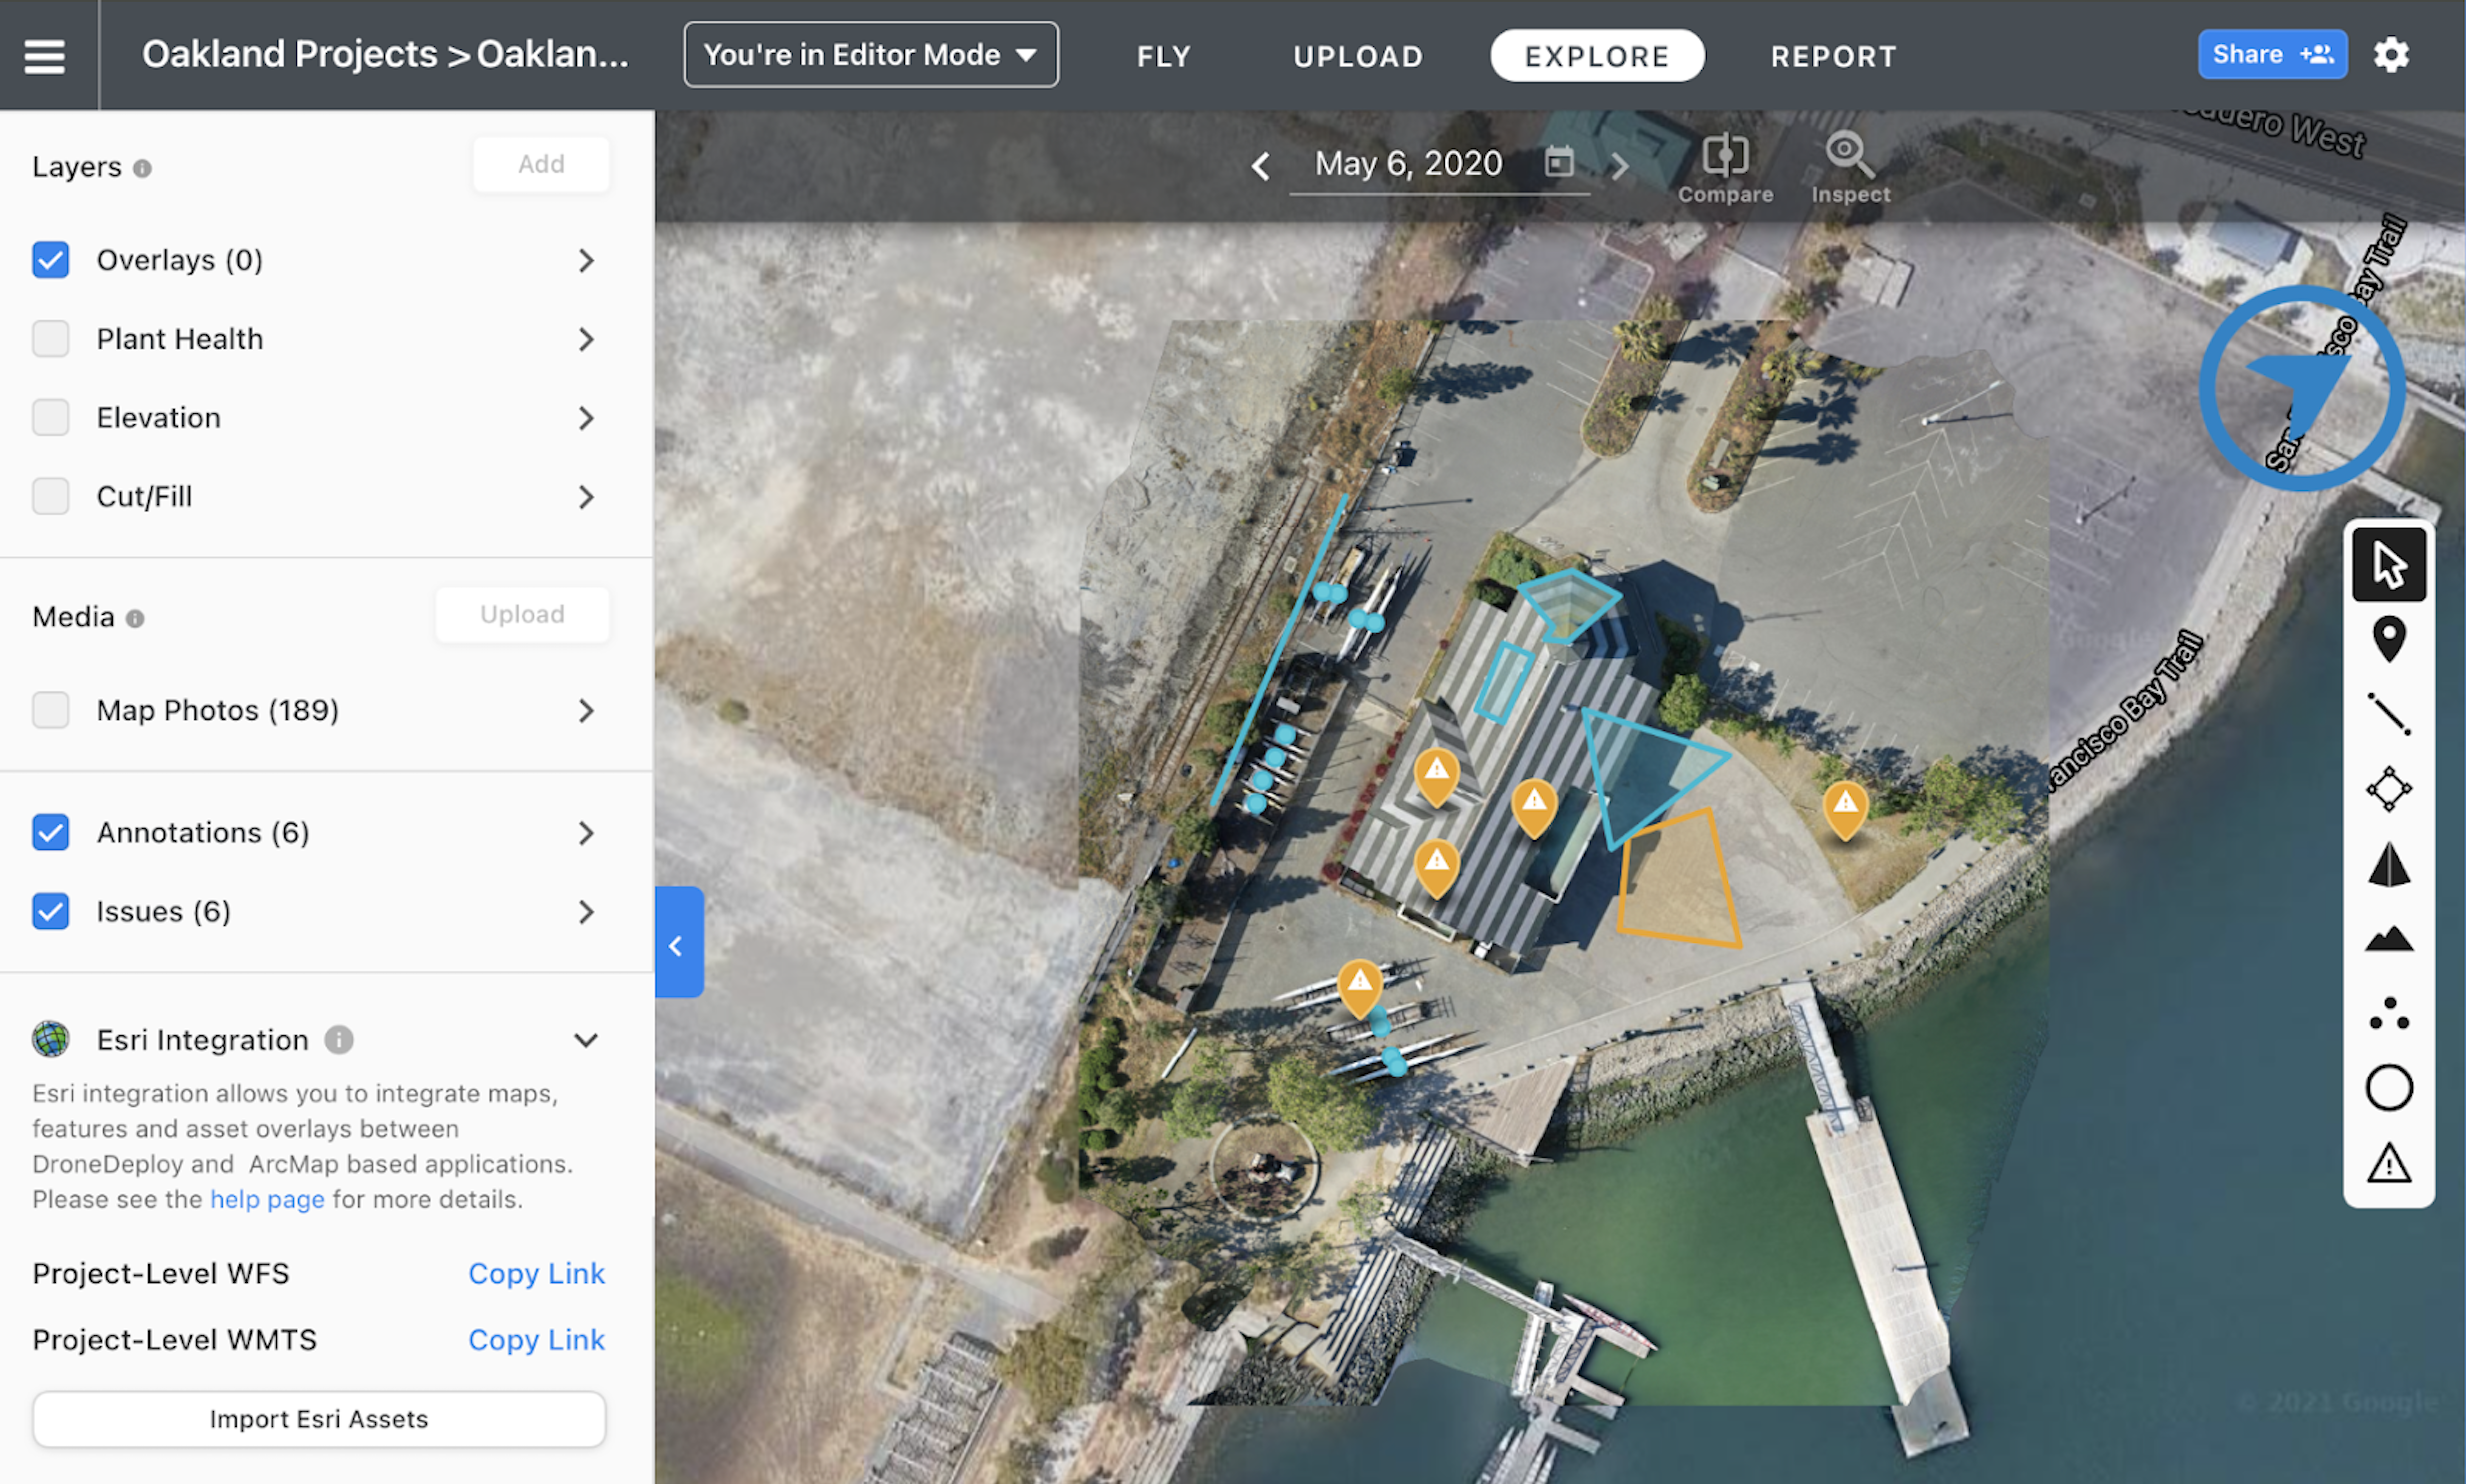Screen dimensions: 2466x1484
Task: Click the issue marker on the boats
Action: [x=1360, y=987]
